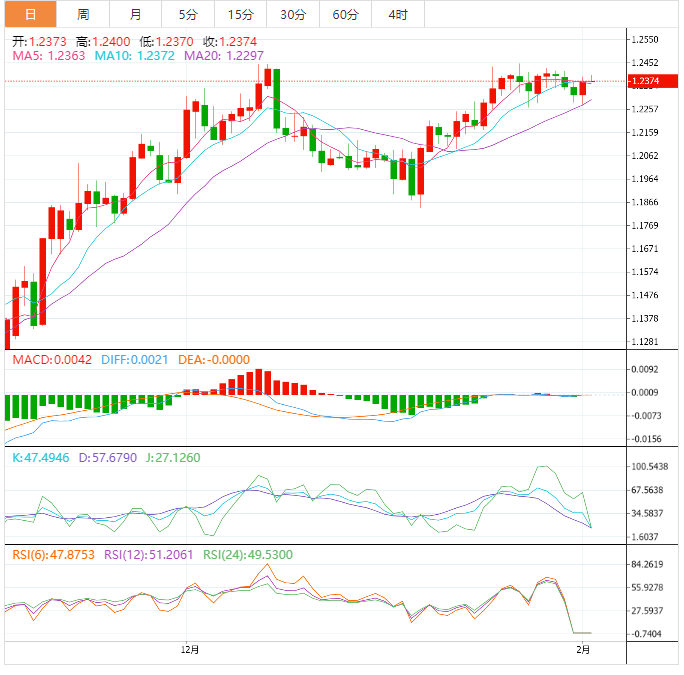Click the open price 1.2373 value
The image size is (684, 675).
tap(48, 41)
